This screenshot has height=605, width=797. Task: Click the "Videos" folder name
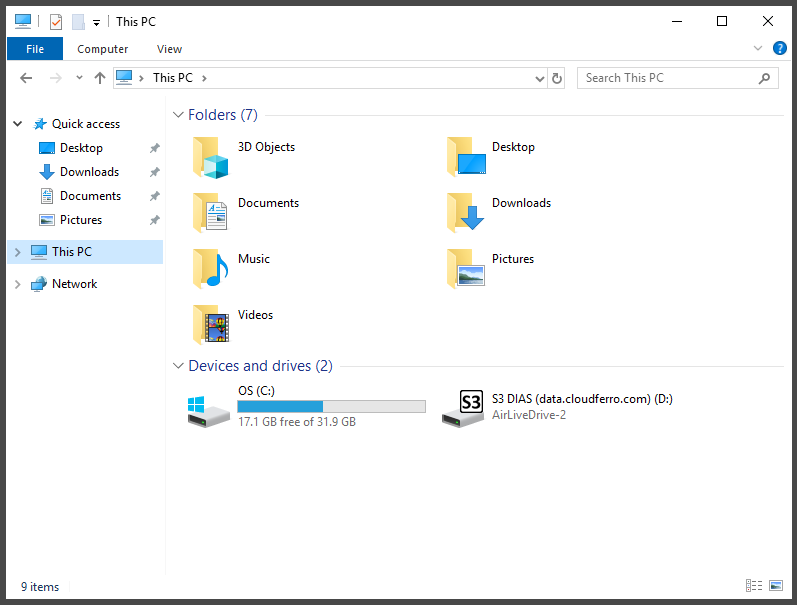point(255,315)
